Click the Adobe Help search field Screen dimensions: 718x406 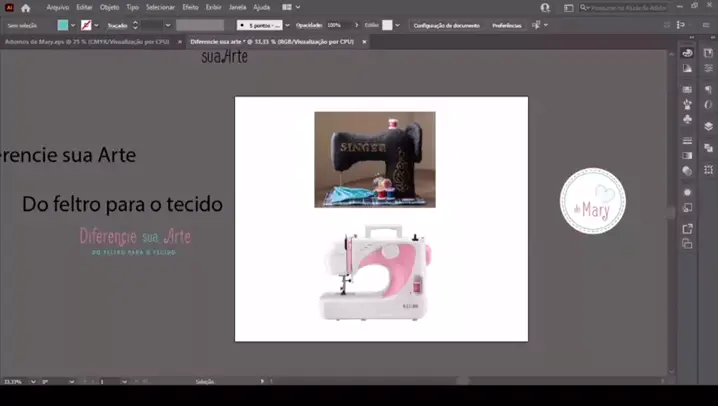623,8
